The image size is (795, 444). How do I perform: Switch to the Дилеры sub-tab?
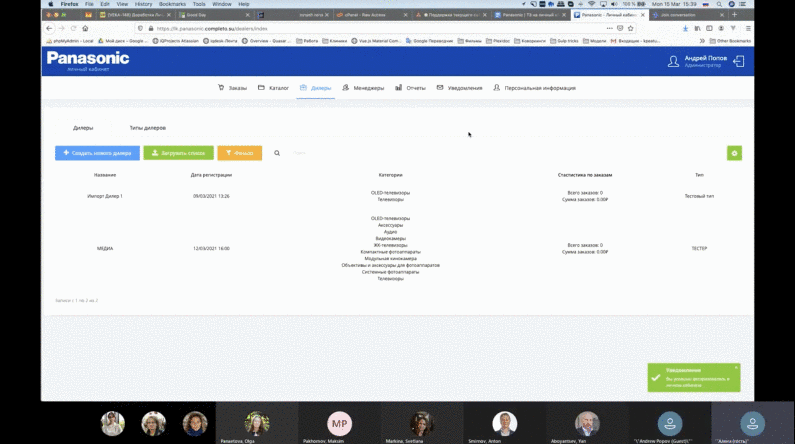point(83,128)
